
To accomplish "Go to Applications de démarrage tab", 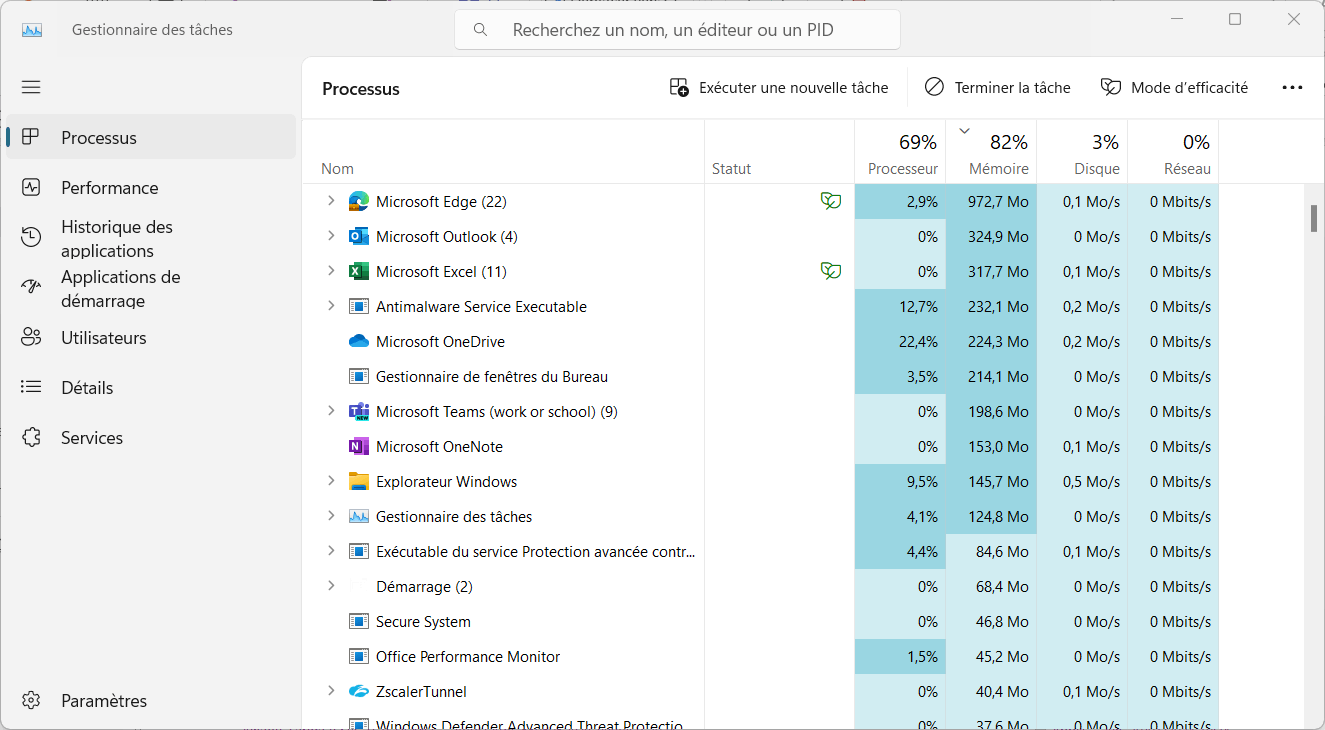I will tap(151, 288).
